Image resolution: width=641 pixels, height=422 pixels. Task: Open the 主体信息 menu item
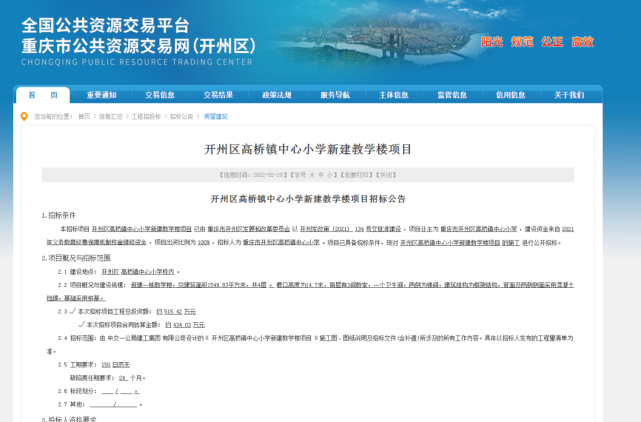tap(394, 95)
